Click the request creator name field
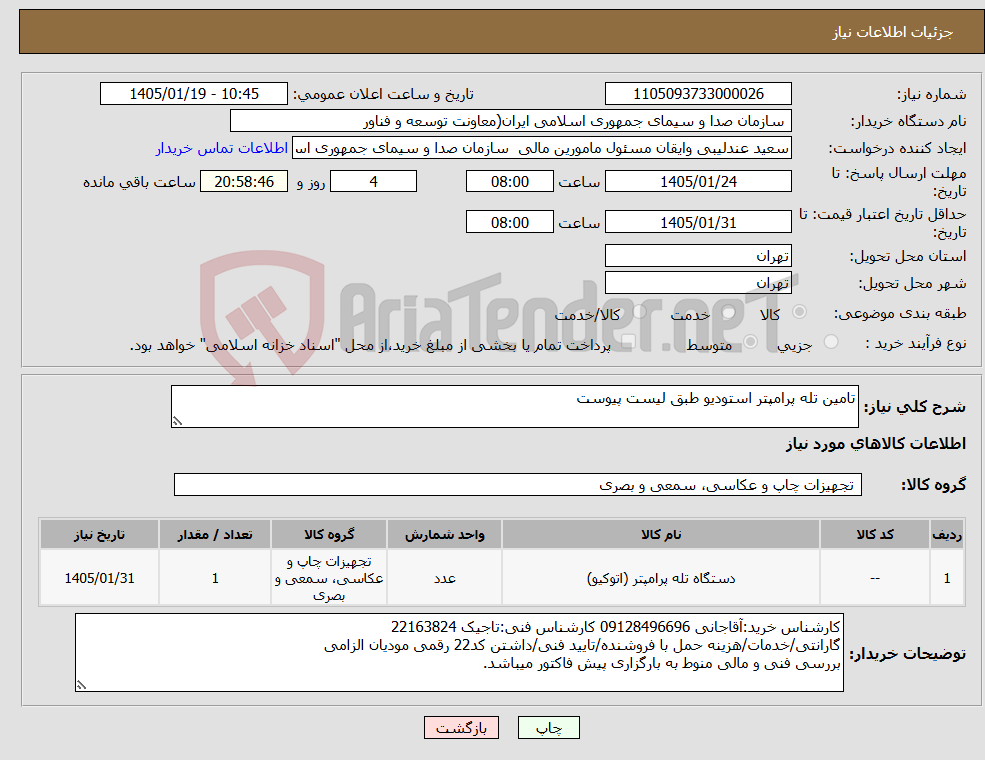985x760 pixels. tap(541, 148)
